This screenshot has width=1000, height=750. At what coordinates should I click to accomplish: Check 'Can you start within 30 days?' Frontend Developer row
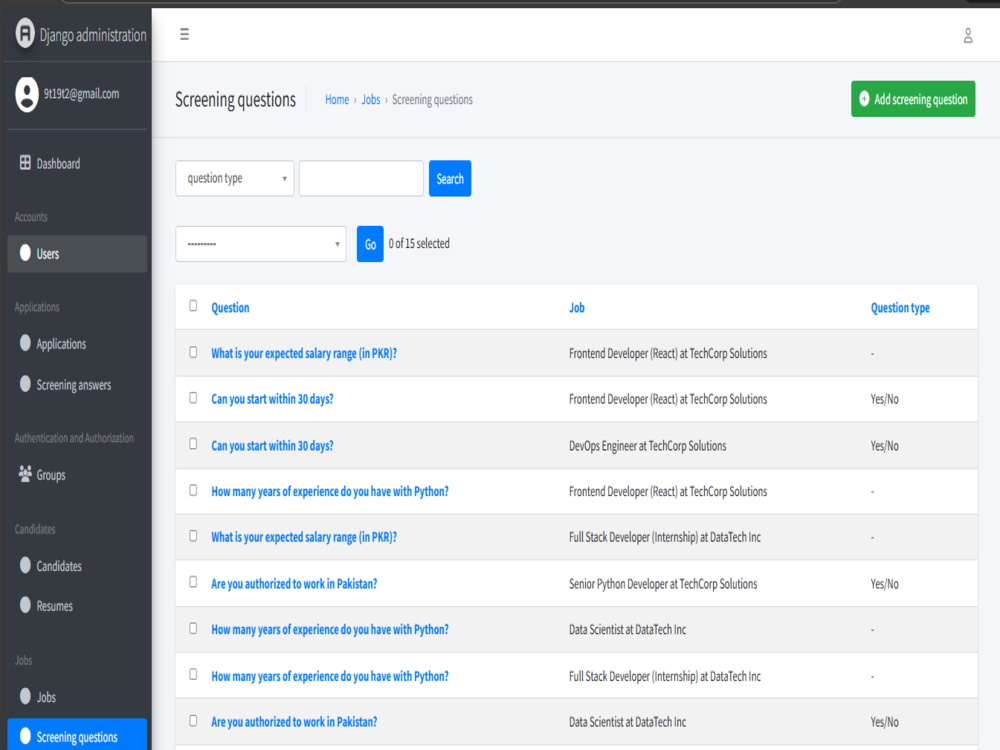pos(193,398)
